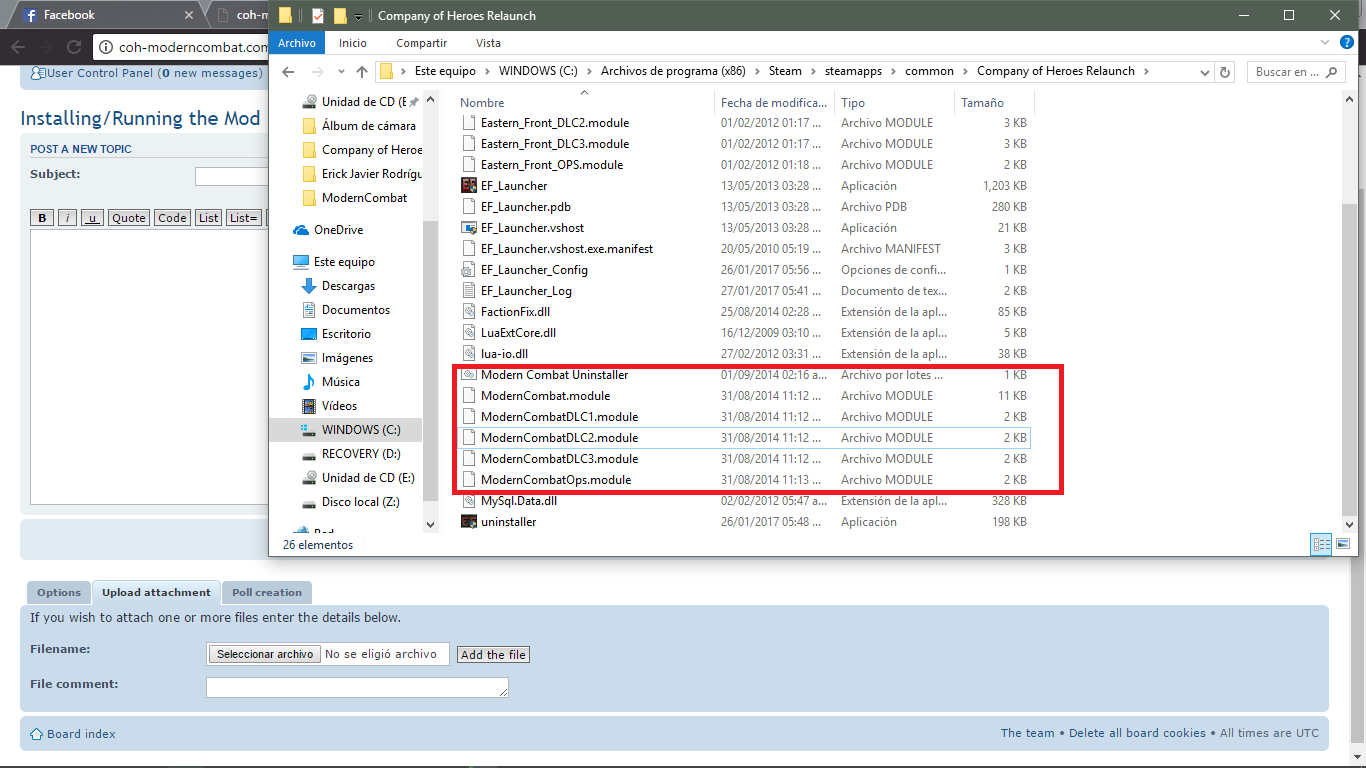
Task: Click the Quote formatting button
Action: 128,218
